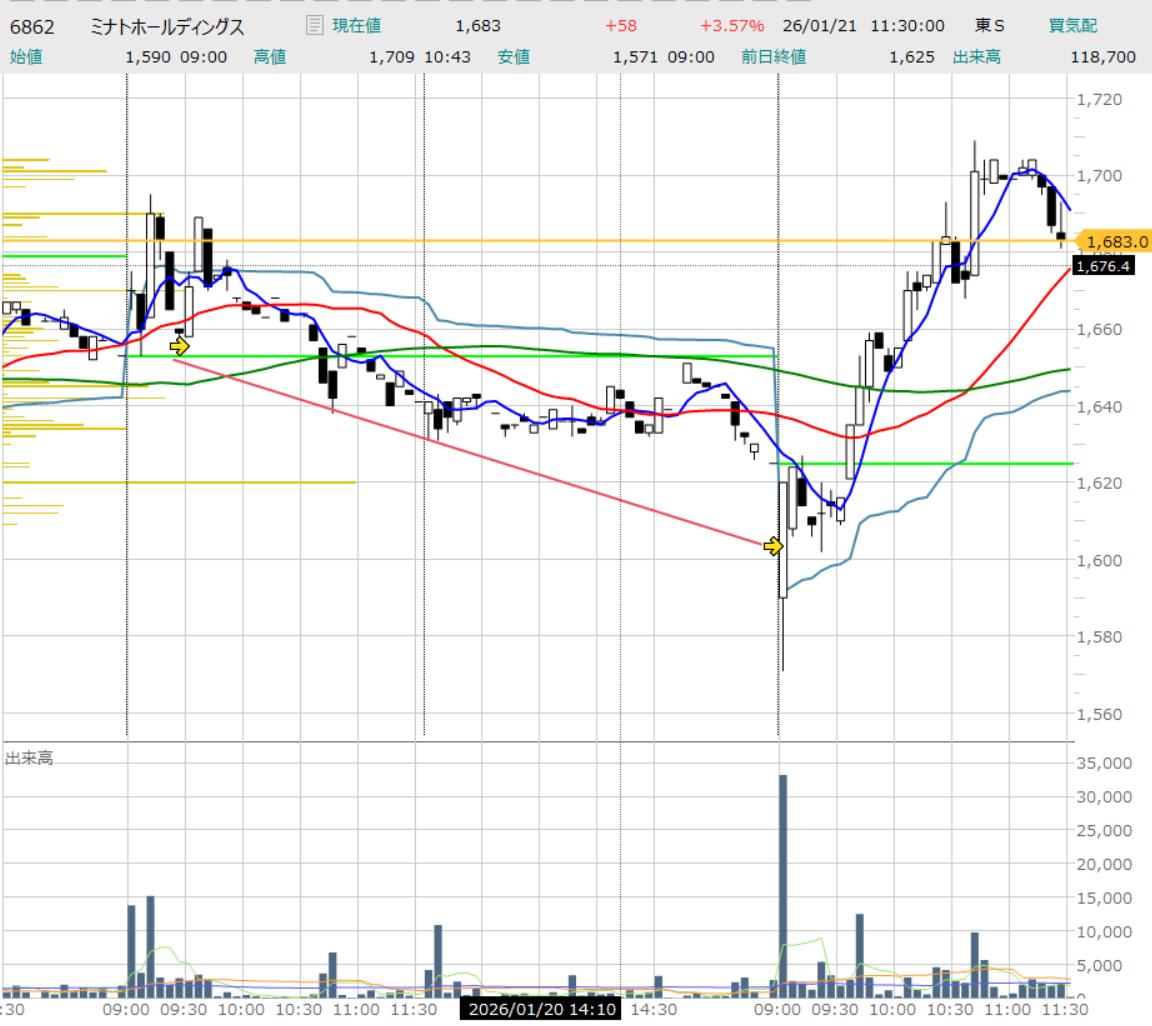Click the 東S market label
This screenshot has height=1026, width=1152.
point(989,26)
